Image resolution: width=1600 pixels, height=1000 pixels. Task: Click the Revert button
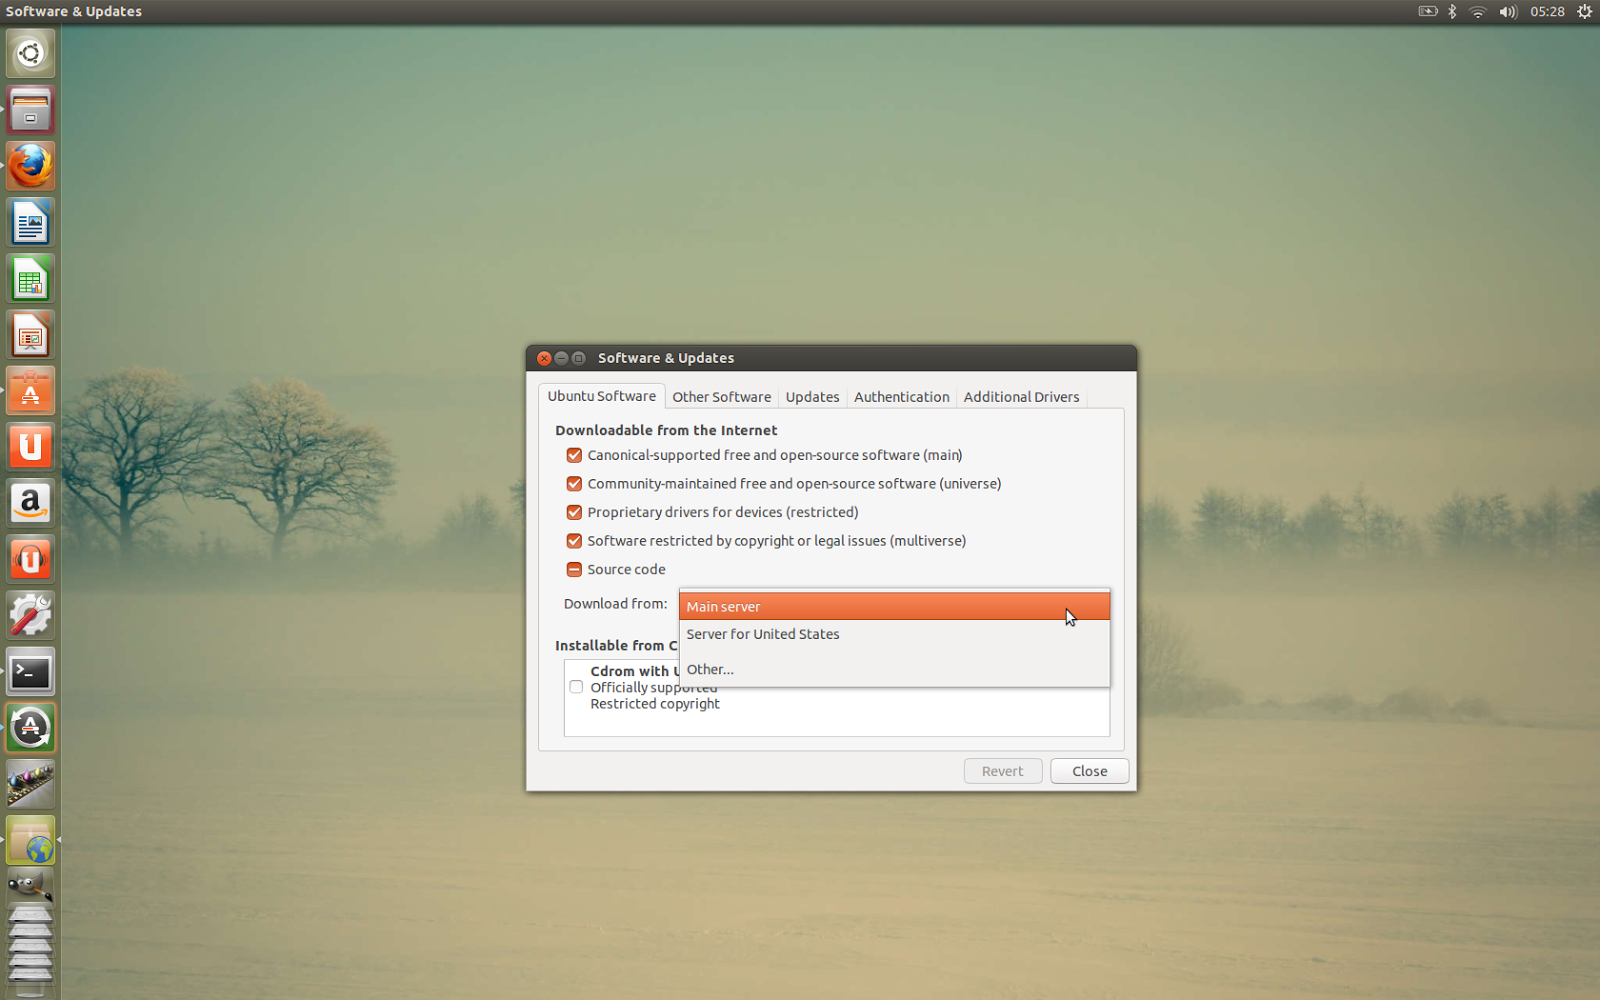pos(1002,770)
